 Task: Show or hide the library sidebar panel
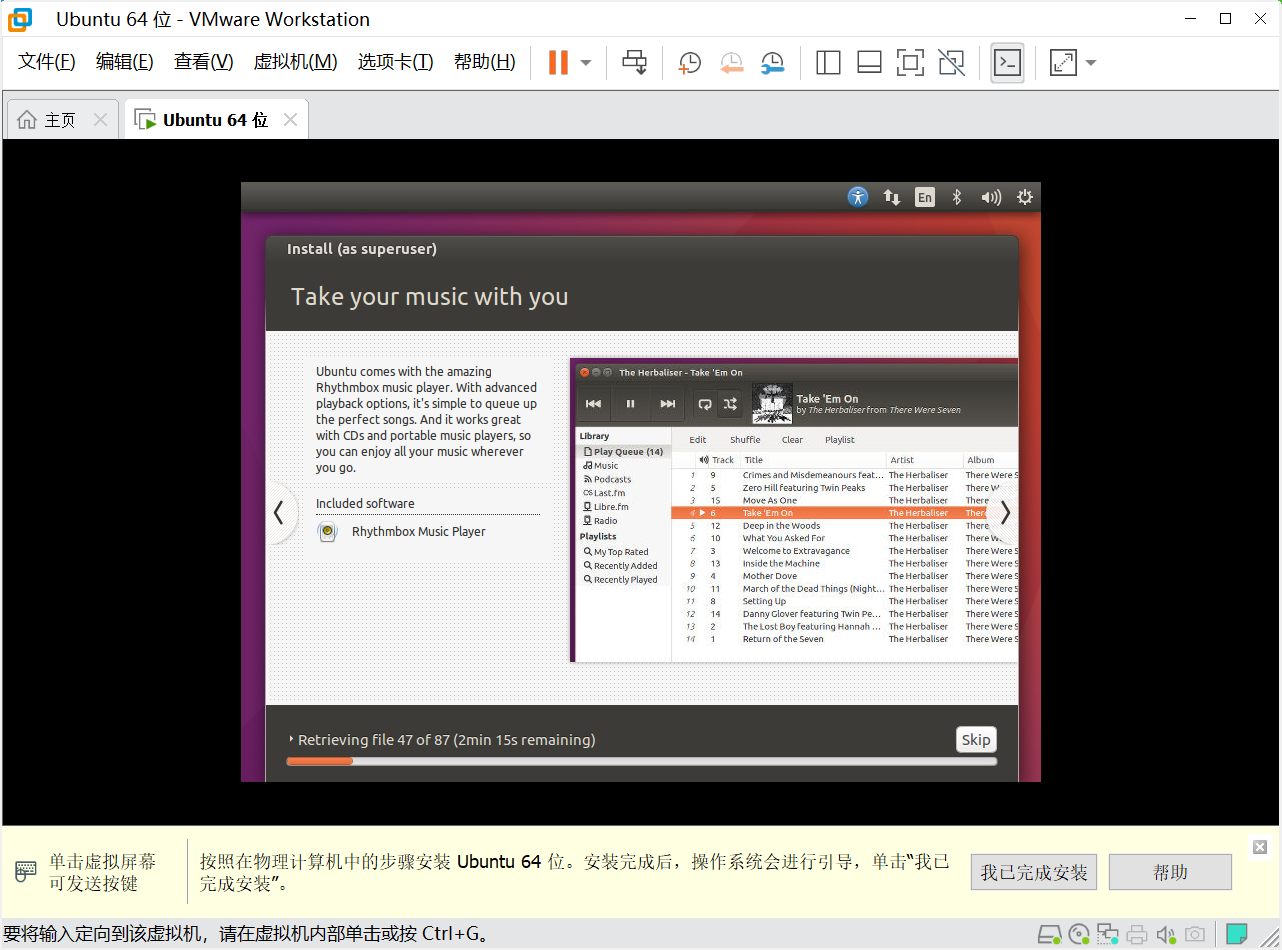[x=828, y=63]
